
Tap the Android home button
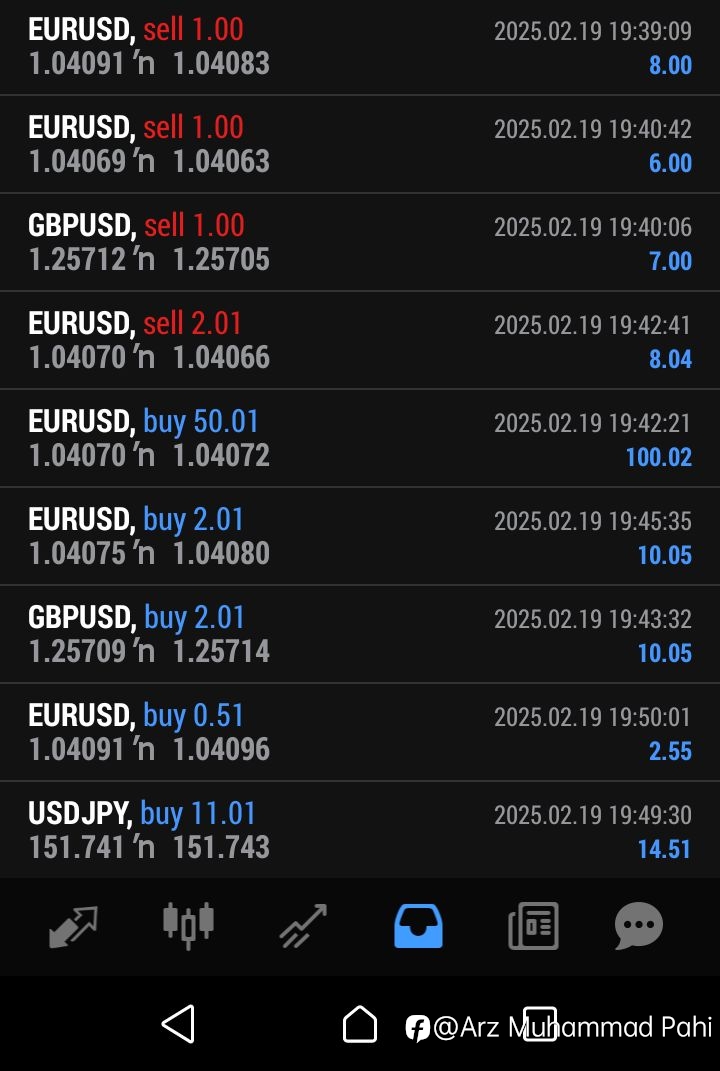360,1024
